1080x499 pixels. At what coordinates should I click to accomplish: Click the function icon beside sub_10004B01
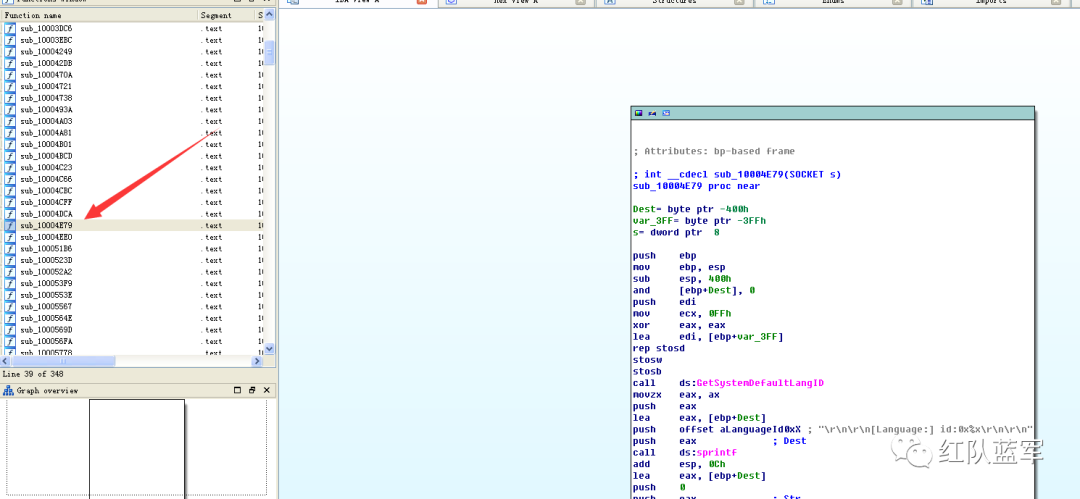coord(10,145)
